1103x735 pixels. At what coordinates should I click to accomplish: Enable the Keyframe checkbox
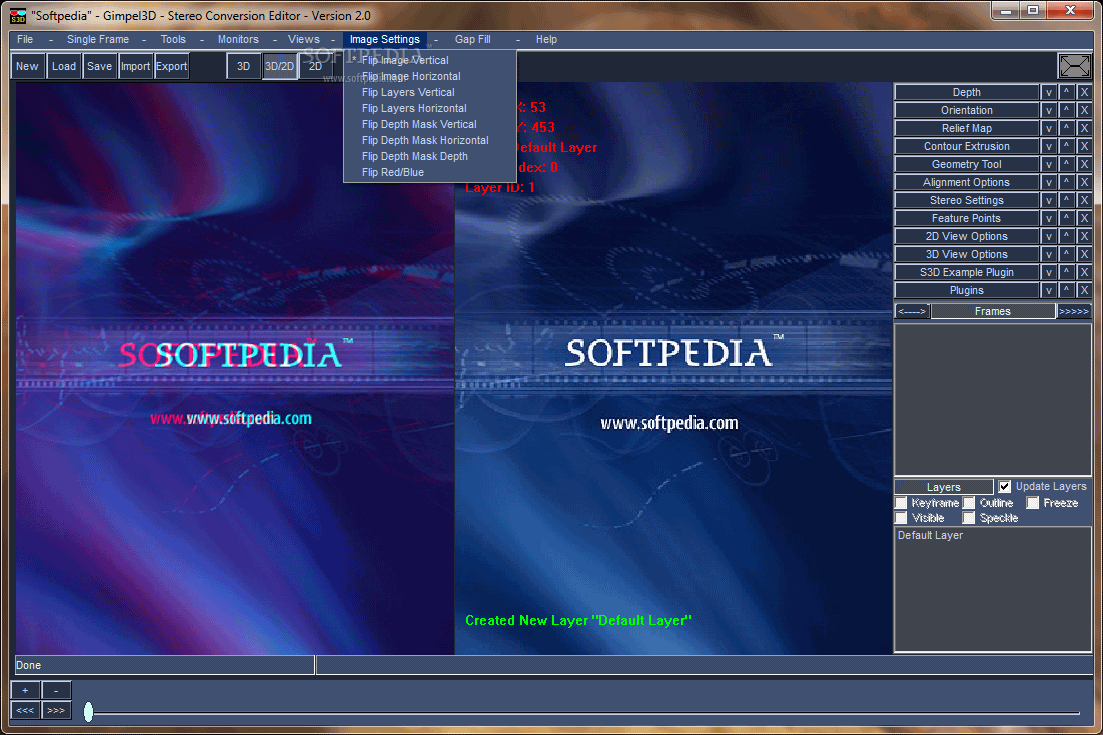point(901,503)
